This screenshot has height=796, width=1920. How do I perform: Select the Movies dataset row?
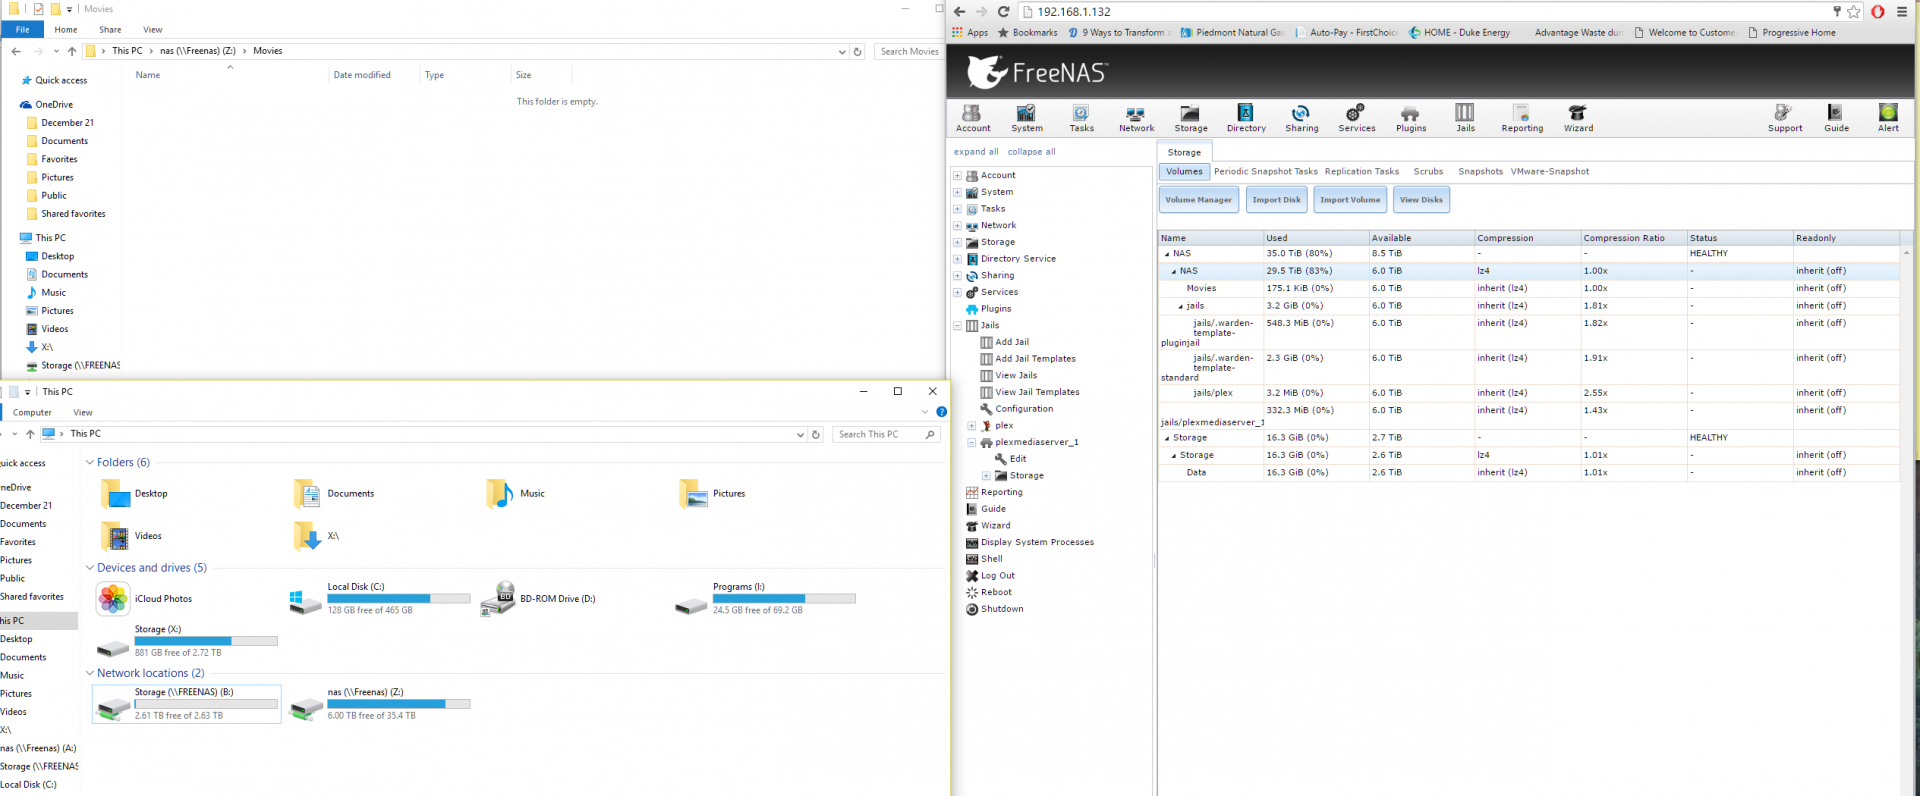[x=1530, y=288]
